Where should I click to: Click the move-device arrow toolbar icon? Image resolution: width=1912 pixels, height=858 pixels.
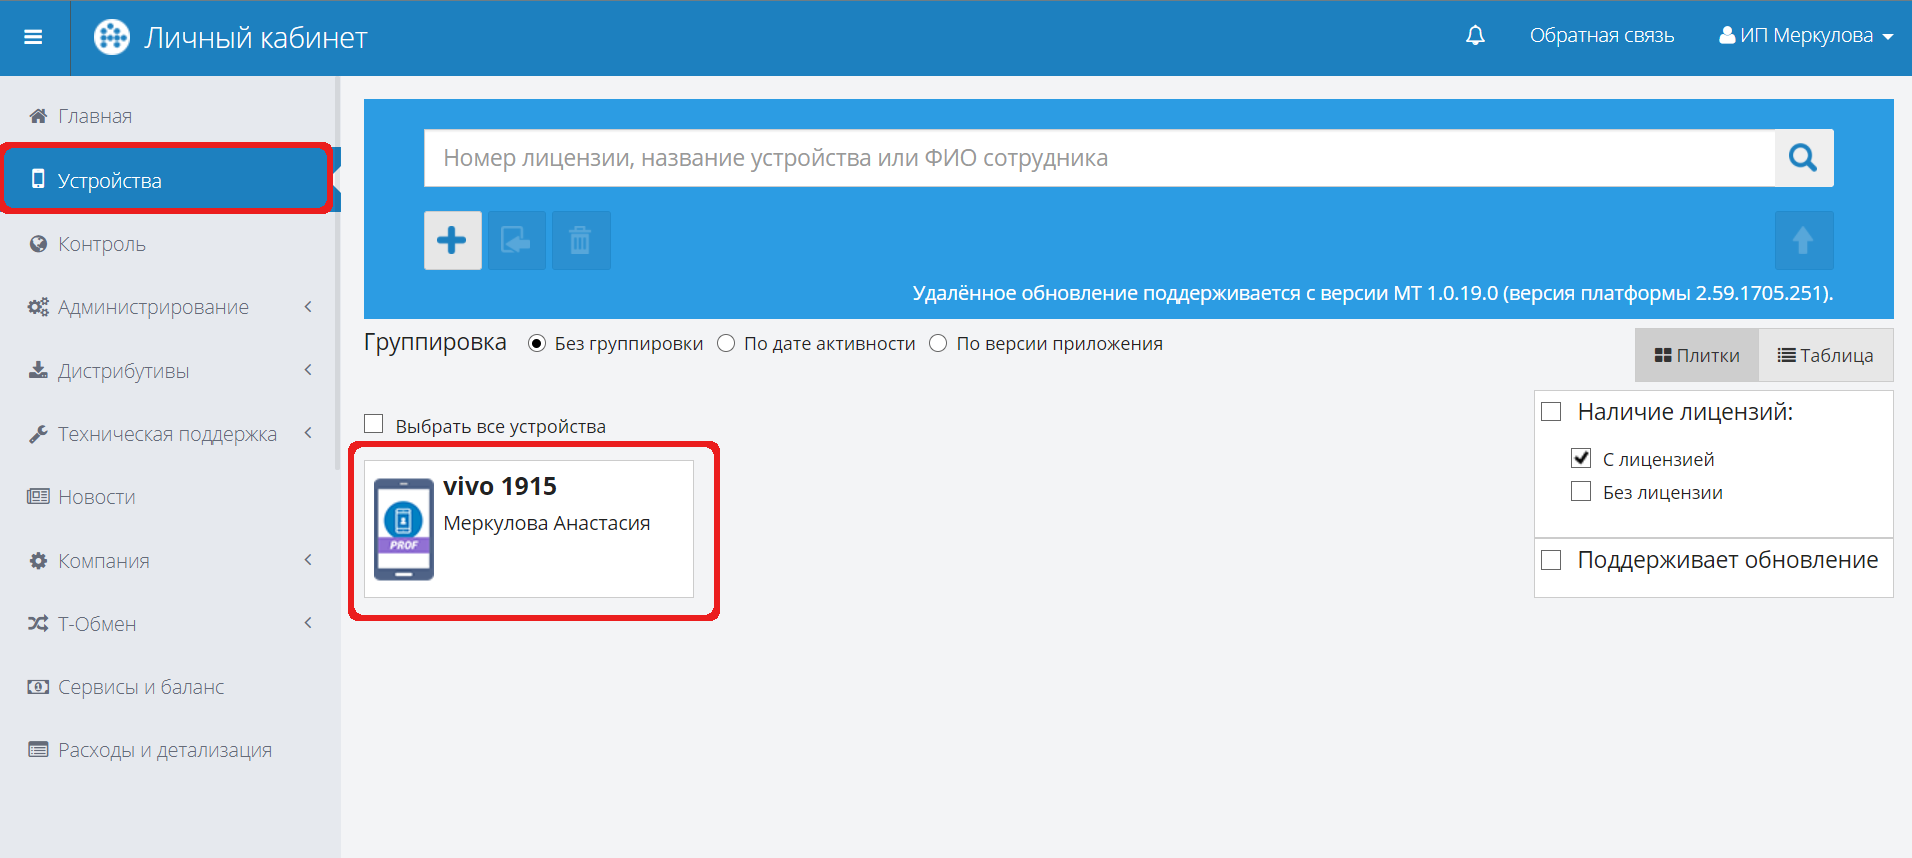(517, 240)
